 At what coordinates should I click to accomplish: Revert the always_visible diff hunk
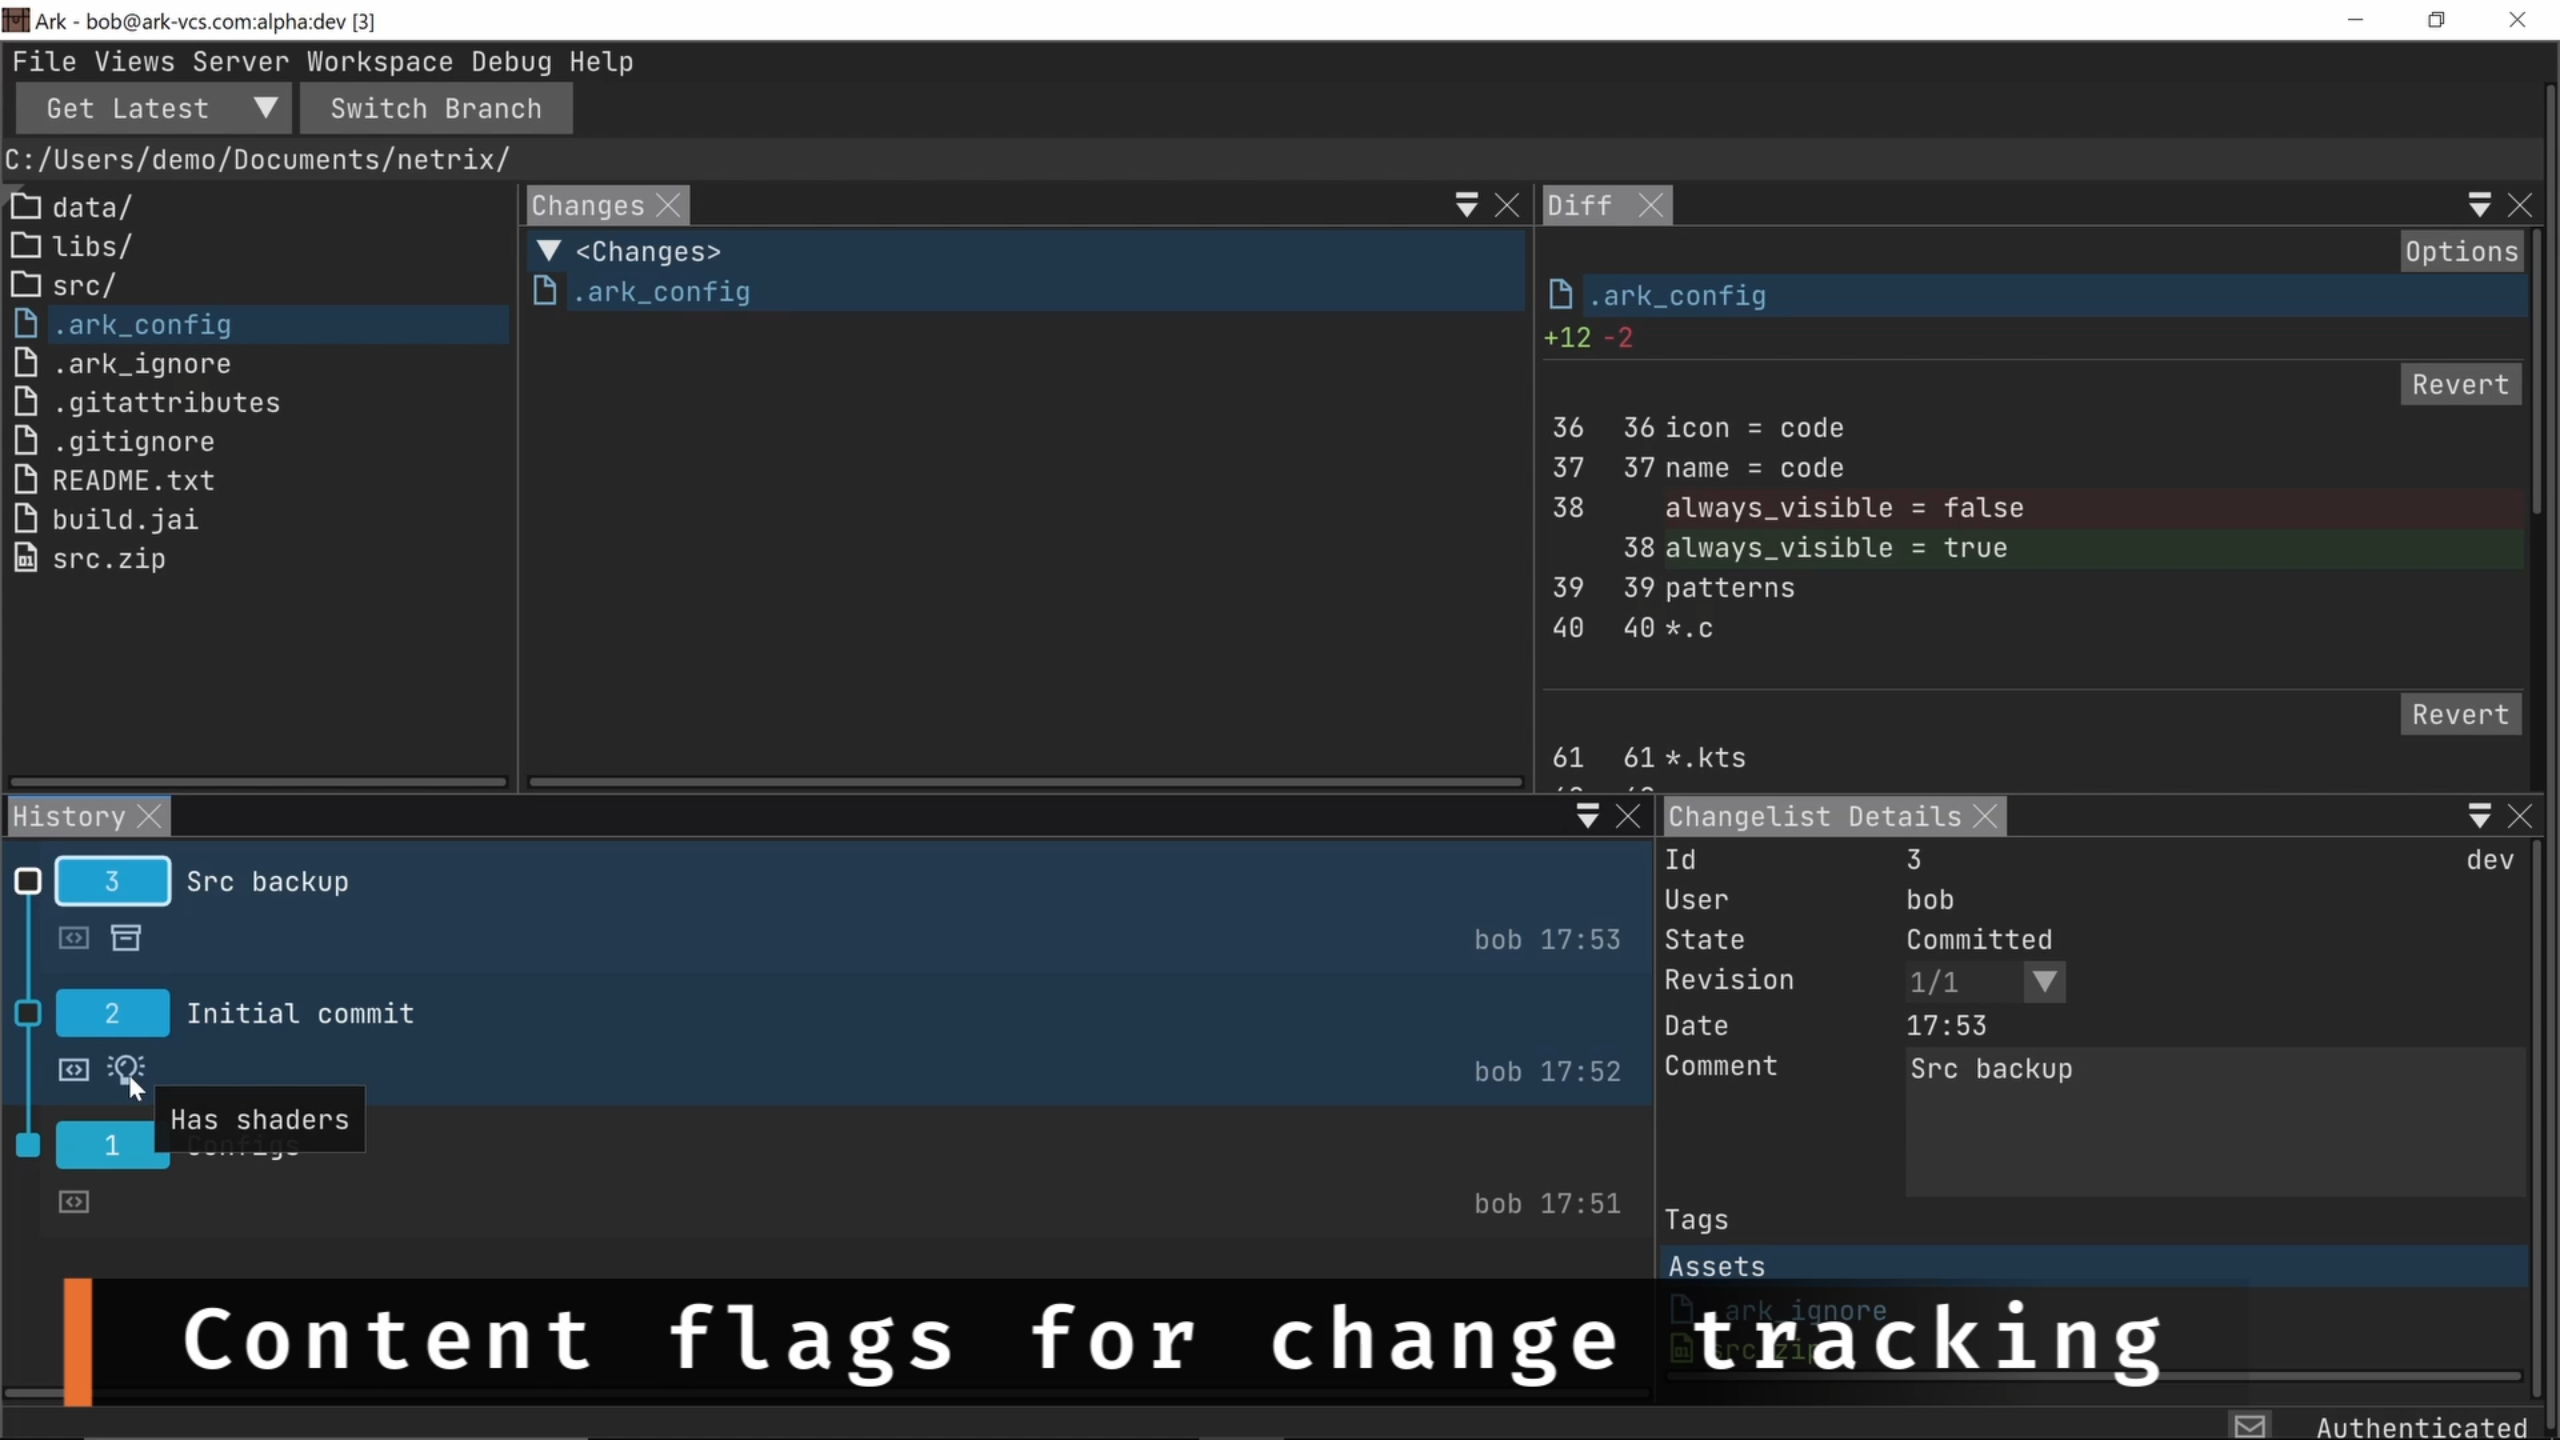2459,385
